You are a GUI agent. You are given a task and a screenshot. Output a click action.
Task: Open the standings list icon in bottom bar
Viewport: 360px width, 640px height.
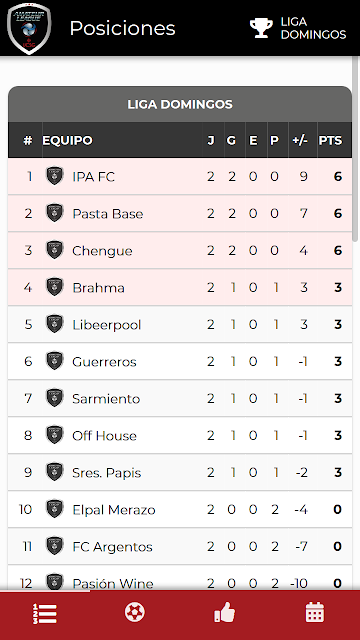pyautogui.click(x=45, y=613)
